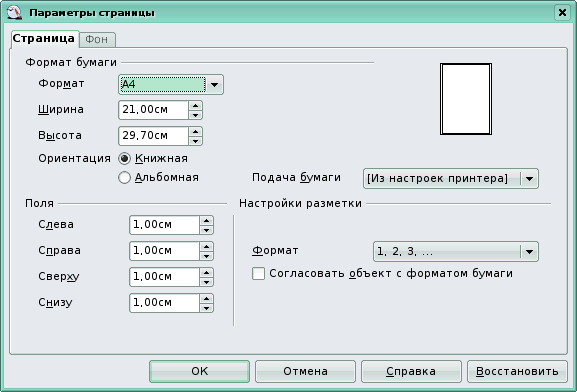This screenshot has height=392, width=577.
Task: Decrease the Сверху margin with the down arrow
Action: click(206, 282)
